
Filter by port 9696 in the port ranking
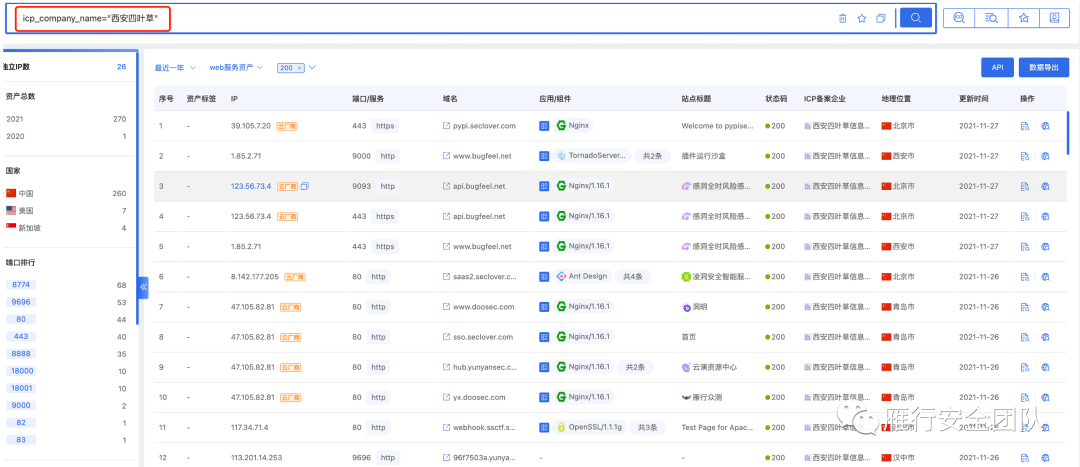point(21,302)
